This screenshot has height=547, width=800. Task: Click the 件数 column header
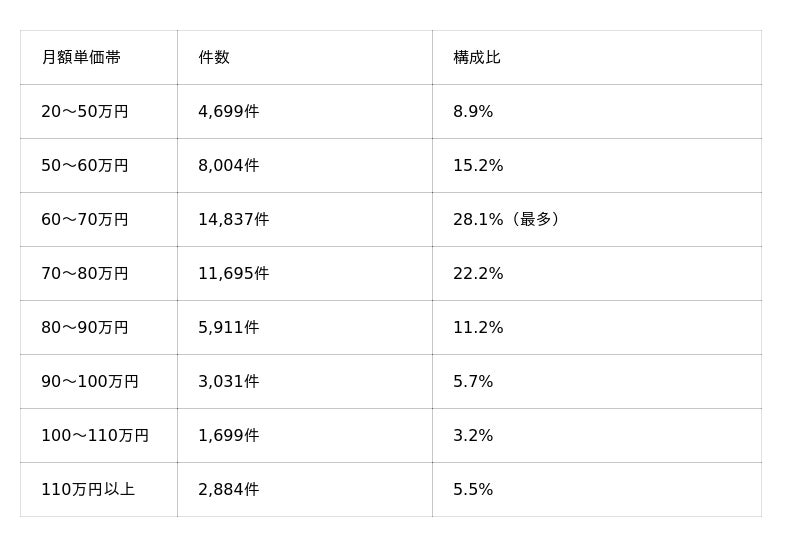pyautogui.click(x=214, y=57)
